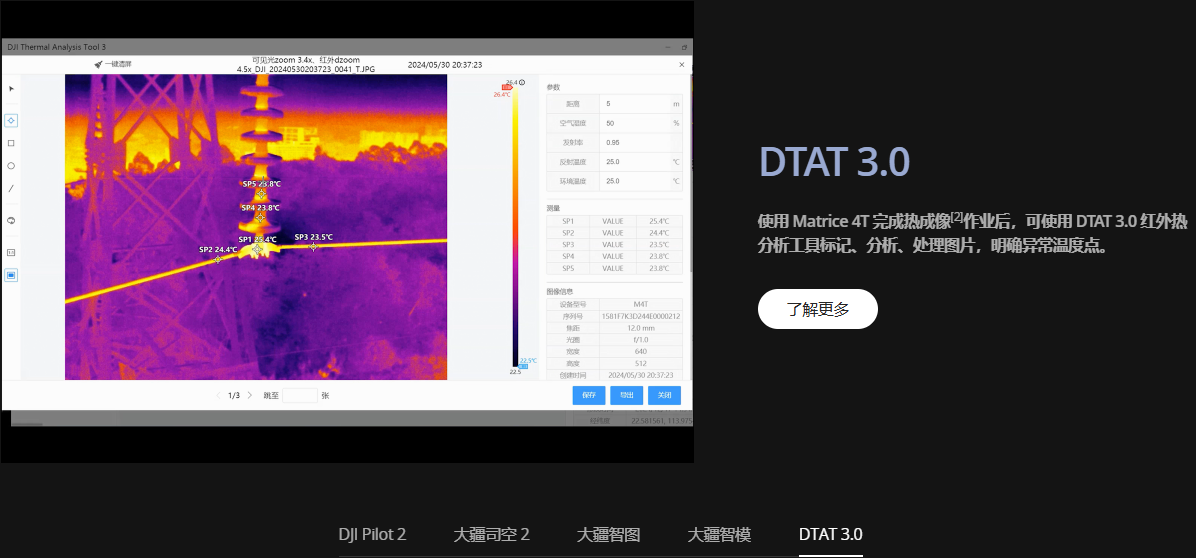Open the 大疆智图 tab
Image resolution: width=1196 pixels, height=558 pixels.
(608, 534)
